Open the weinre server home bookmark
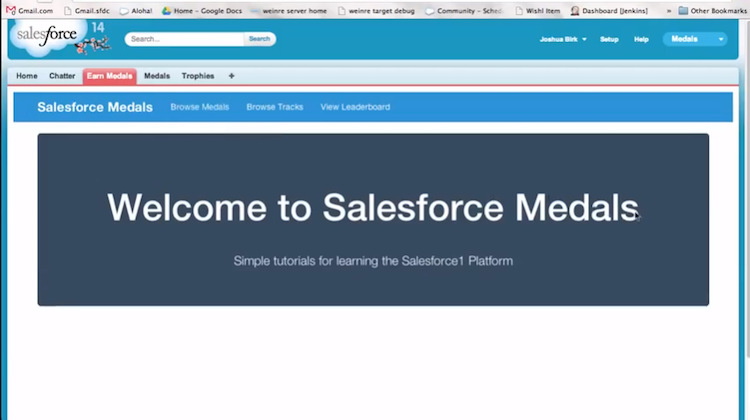Screen dimensions: 750x420 pos(288,11)
